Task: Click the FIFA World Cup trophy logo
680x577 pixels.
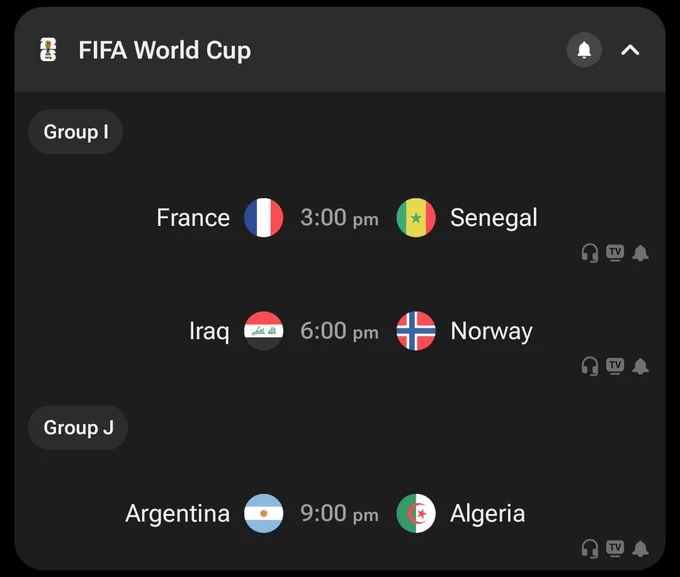Action: coord(48,50)
